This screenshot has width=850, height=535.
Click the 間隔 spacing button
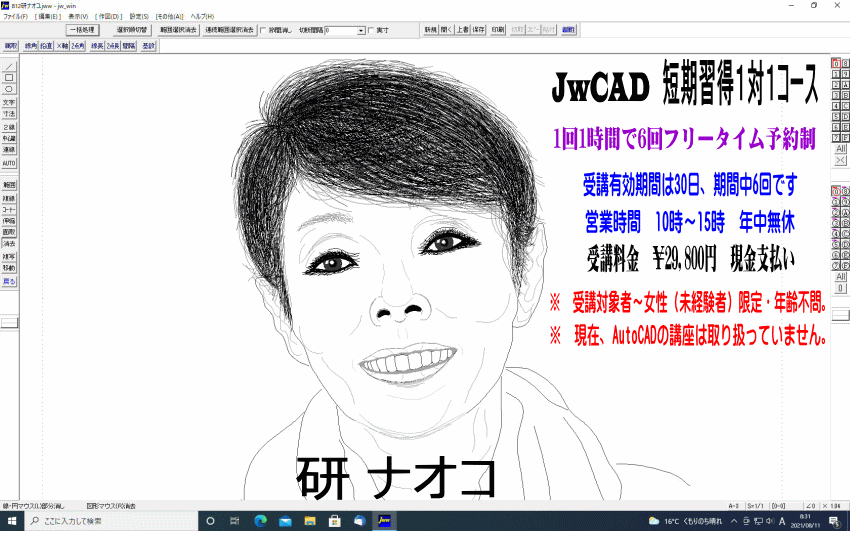129,46
